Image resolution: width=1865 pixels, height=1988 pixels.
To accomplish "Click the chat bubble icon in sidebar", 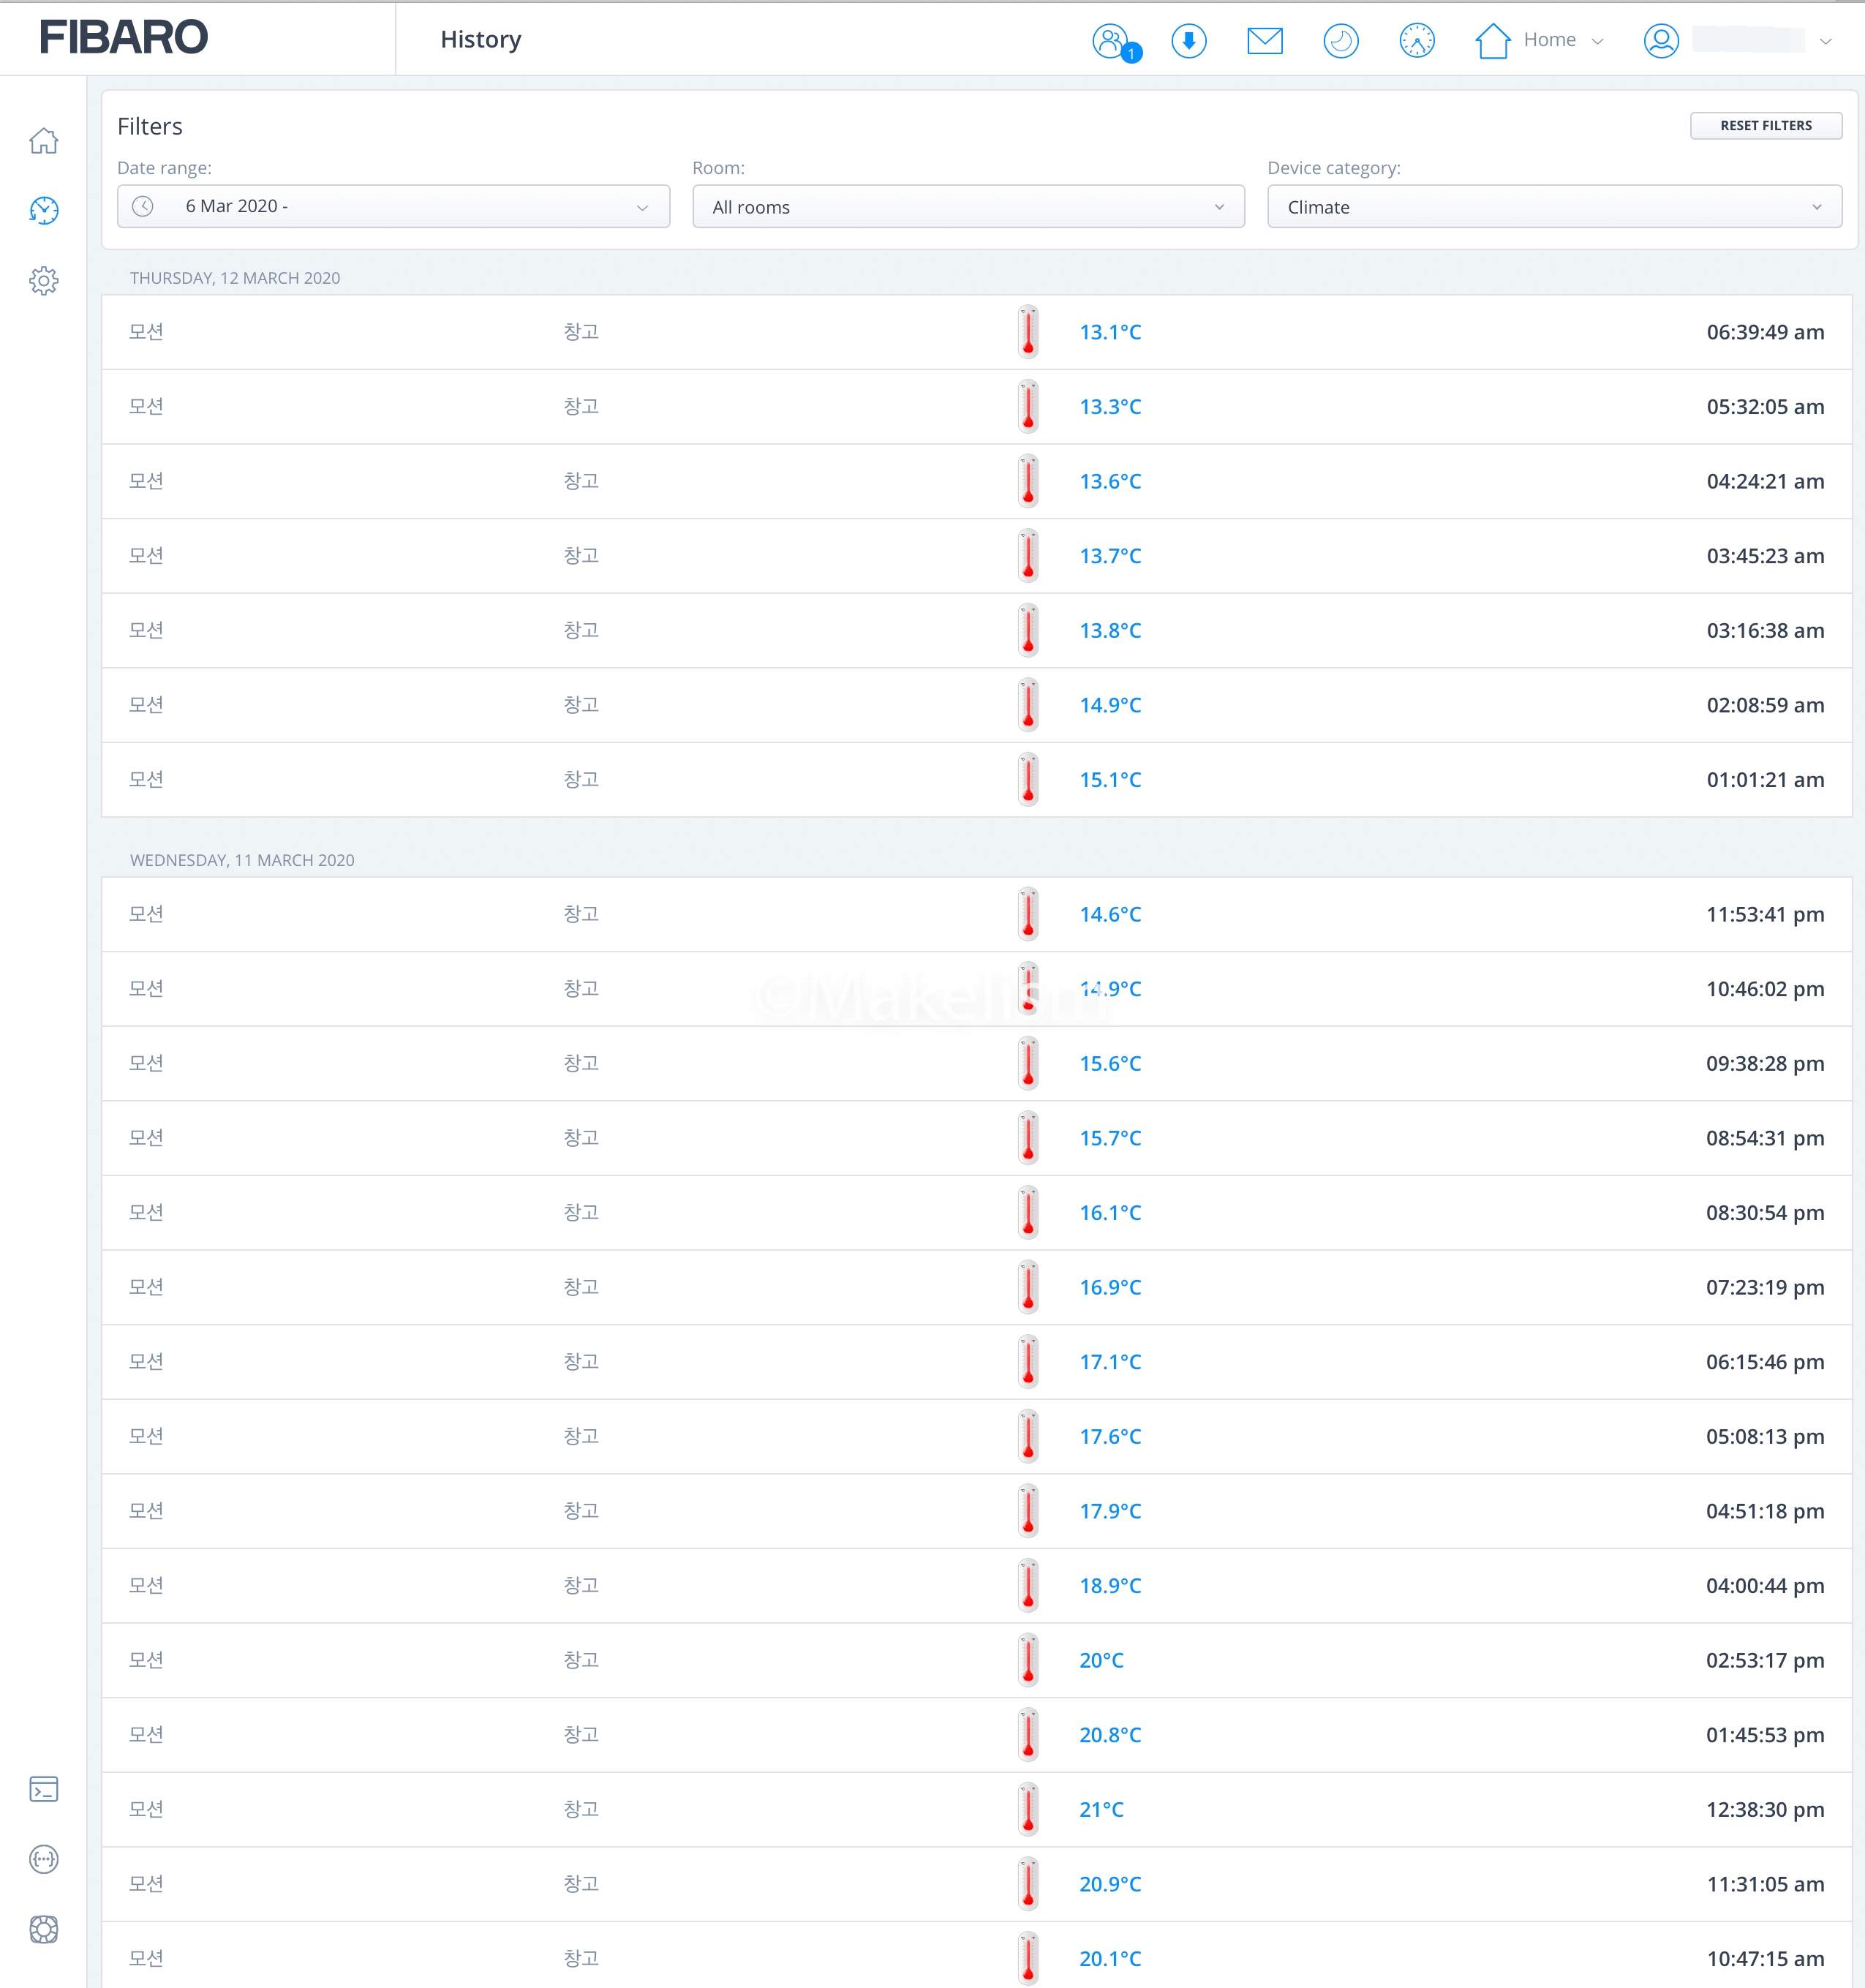I will [x=44, y=1859].
